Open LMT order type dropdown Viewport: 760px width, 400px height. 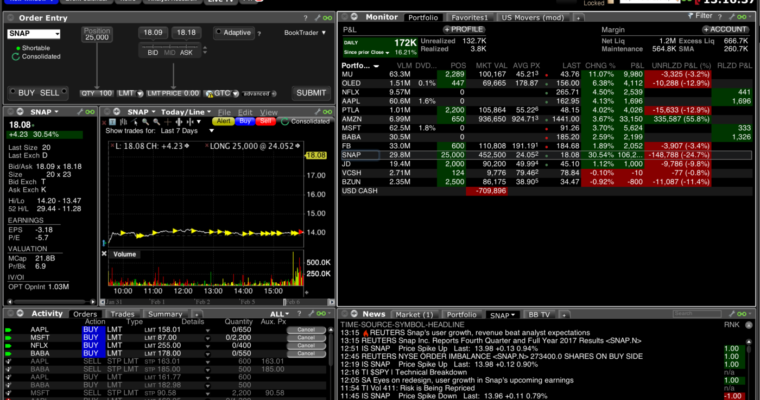140,94
